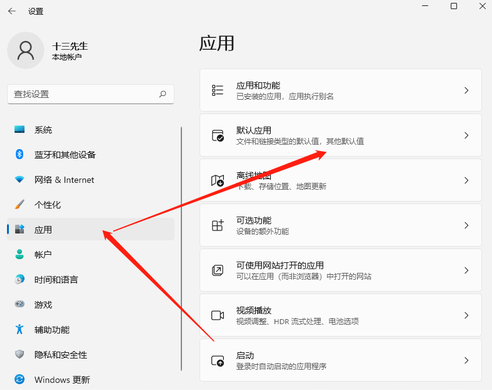Click the chevron on 视频播放 row
This screenshot has width=492, height=390.
click(466, 315)
